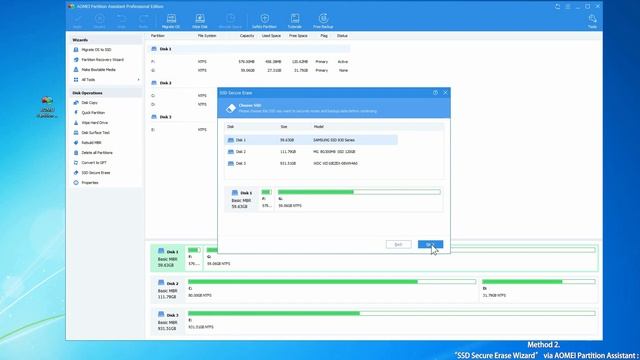The height and width of the screenshot is (360, 640).
Task: Select the G: partition row in main list
Action: click(x=250, y=71)
